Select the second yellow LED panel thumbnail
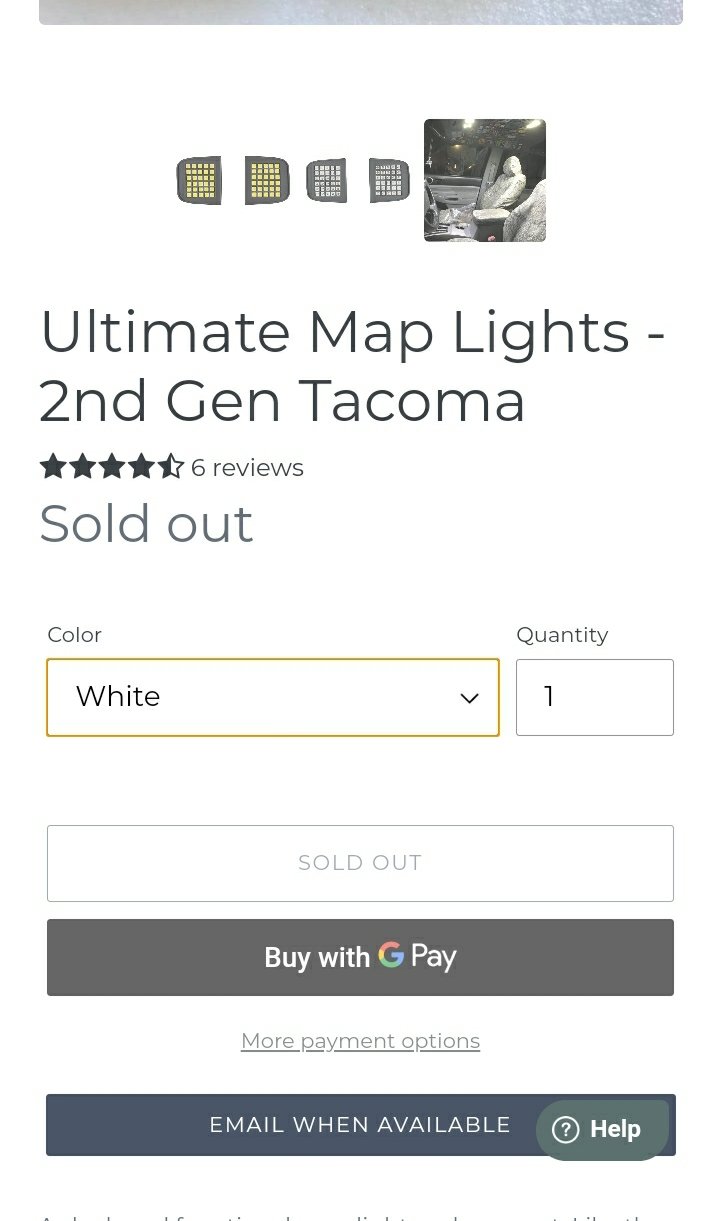This screenshot has height=1221, width=712. [x=266, y=181]
